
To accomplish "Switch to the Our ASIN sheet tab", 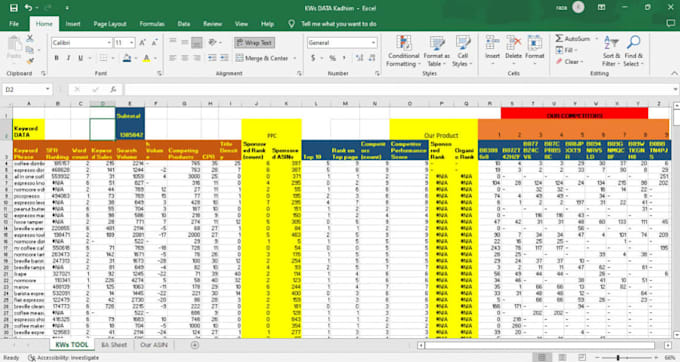I will tap(154, 345).
